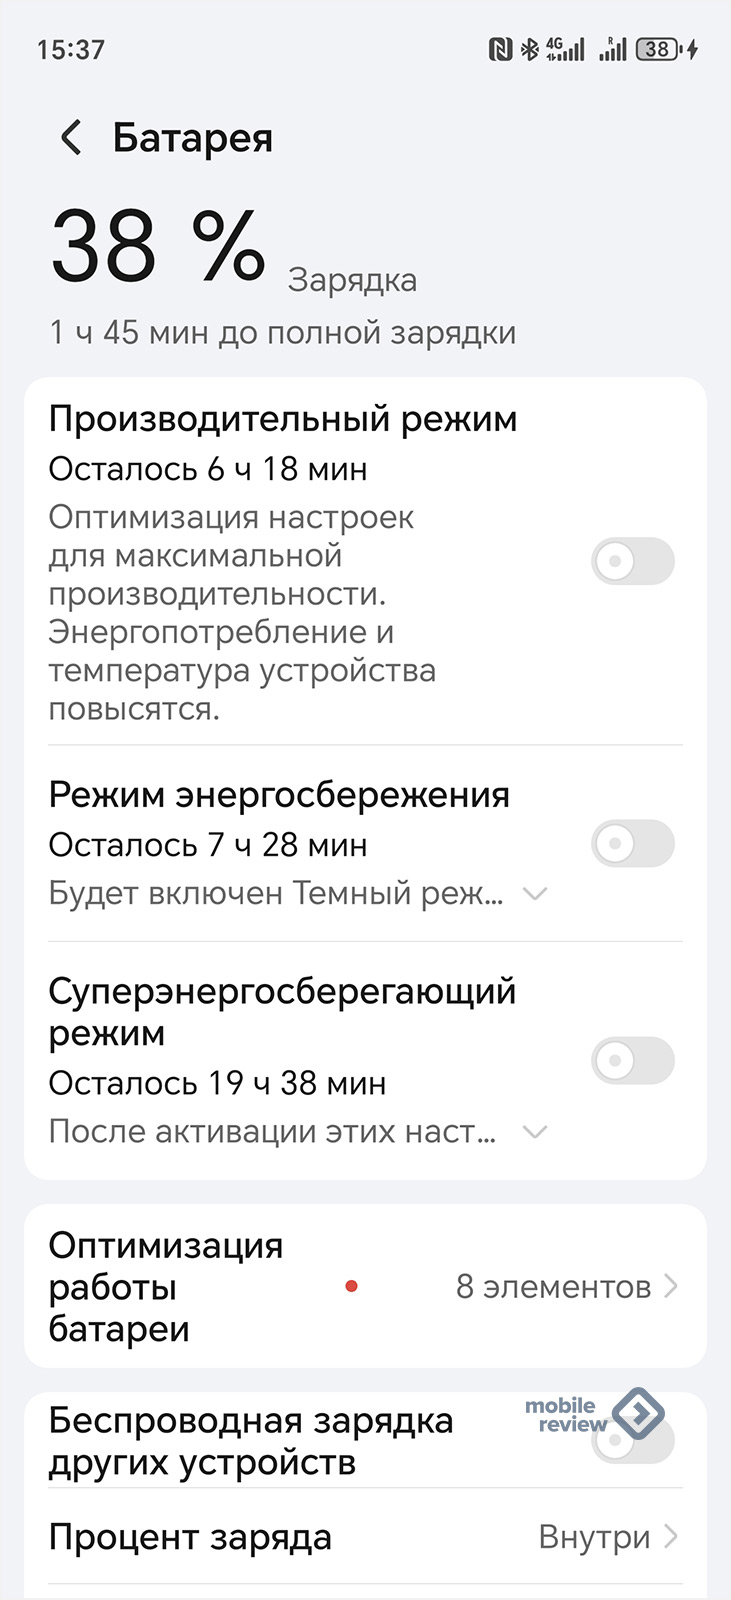The height and width of the screenshot is (1600, 731).
Task: Toggle Суперэнергосберегающий режим switch
Action: pos(632,1060)
